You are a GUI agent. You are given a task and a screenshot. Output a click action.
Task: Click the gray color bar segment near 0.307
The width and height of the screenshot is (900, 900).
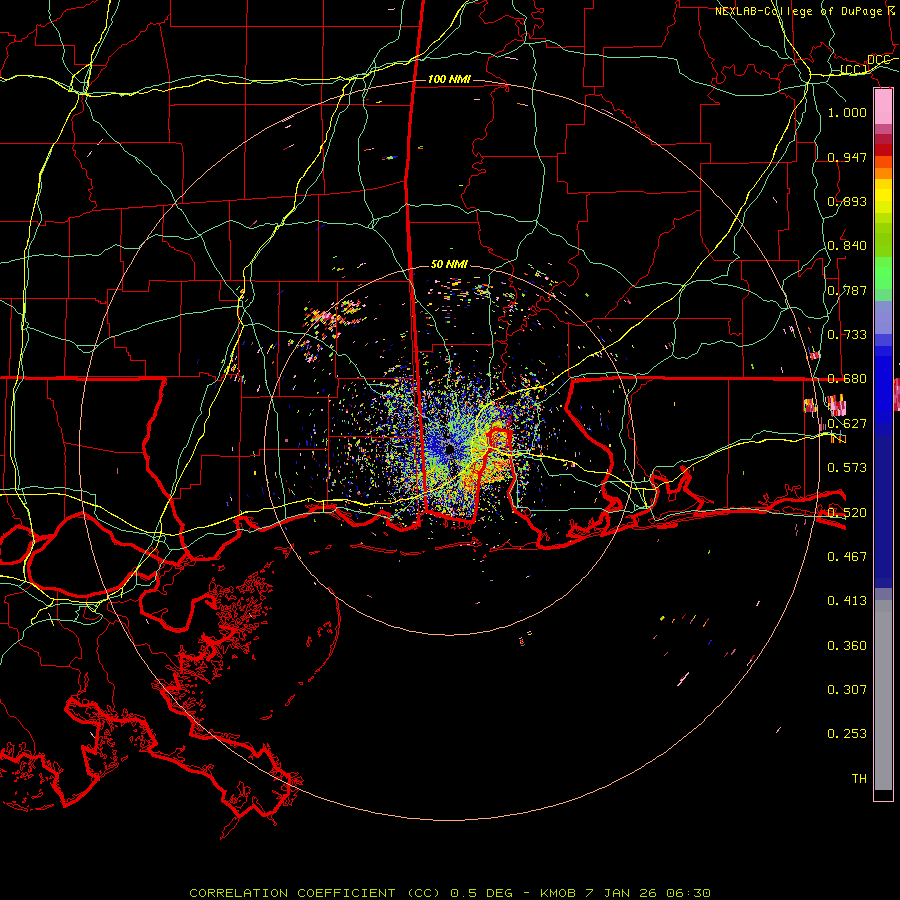pos(883,695)
